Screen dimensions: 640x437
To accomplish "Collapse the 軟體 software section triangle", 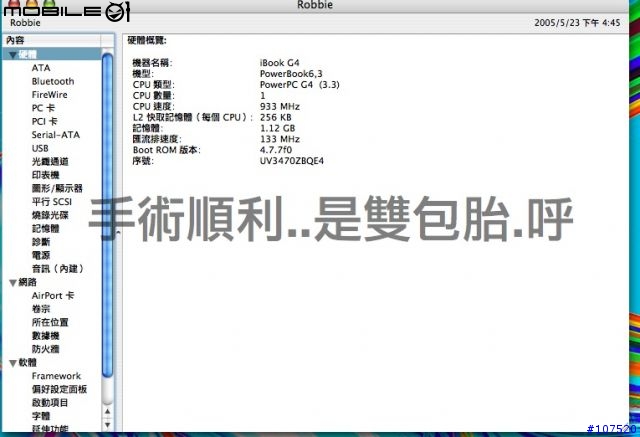I will (13, 363).
